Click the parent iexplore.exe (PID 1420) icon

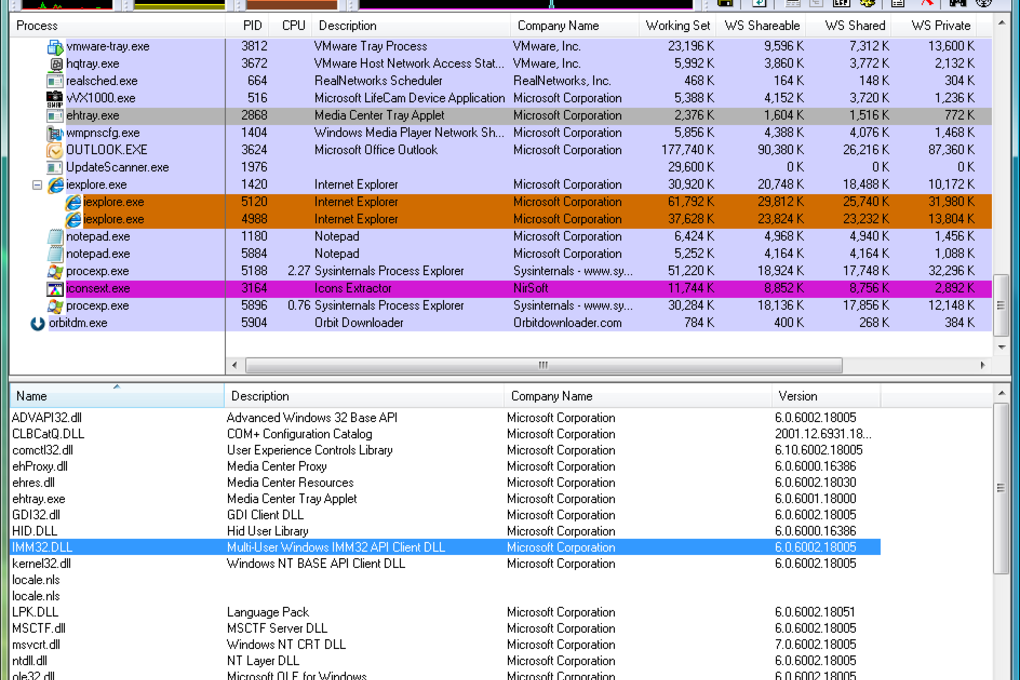(55, 185)
